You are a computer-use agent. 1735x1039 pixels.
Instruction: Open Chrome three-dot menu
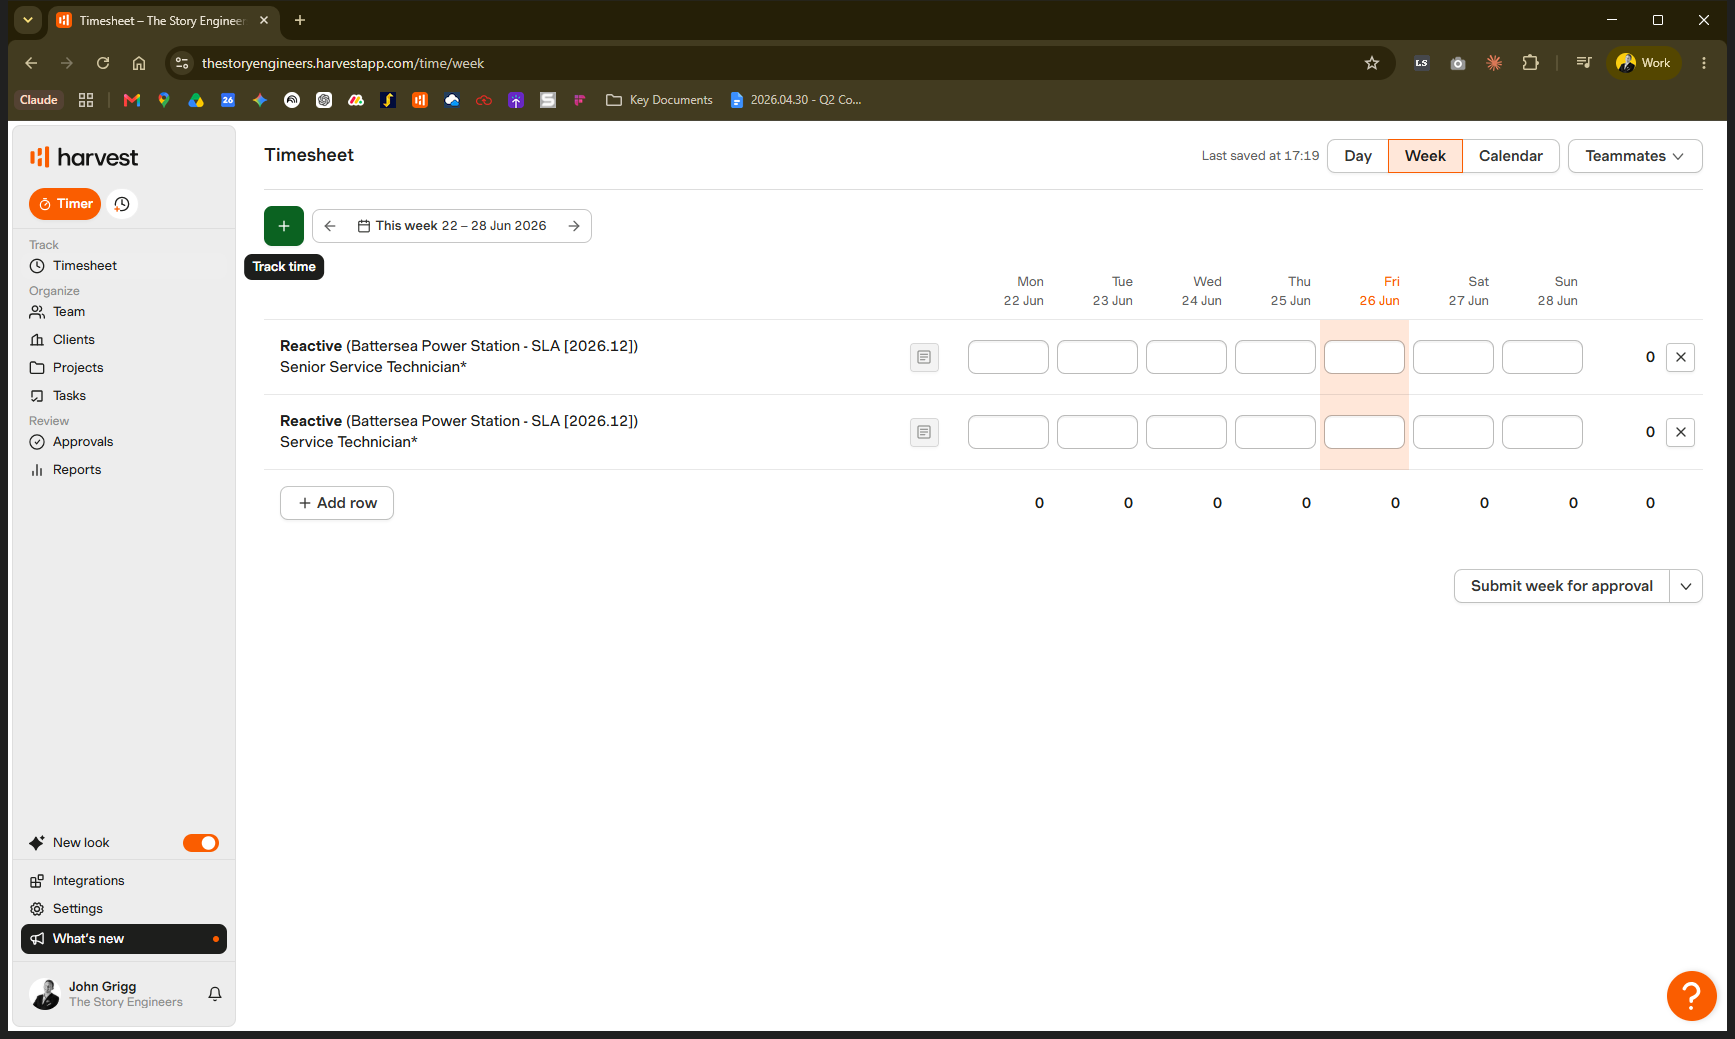click(x=1704, y=63)
